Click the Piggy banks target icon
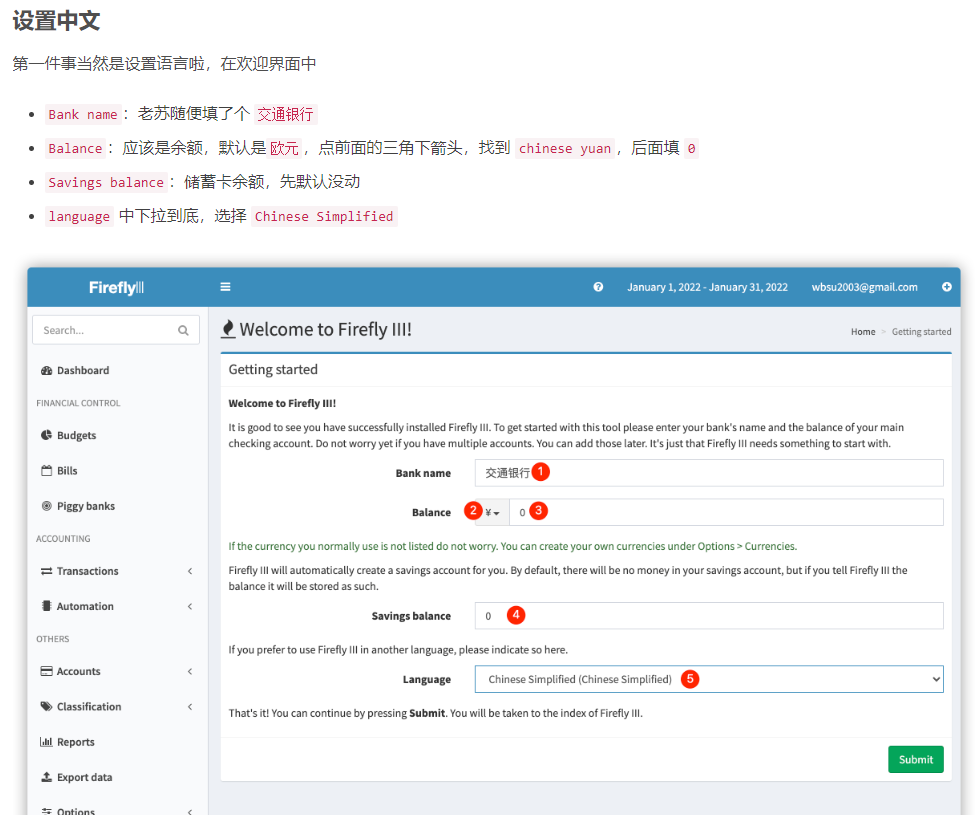The image size is (980, 815). pyautogui.click(x=46, y=506)
